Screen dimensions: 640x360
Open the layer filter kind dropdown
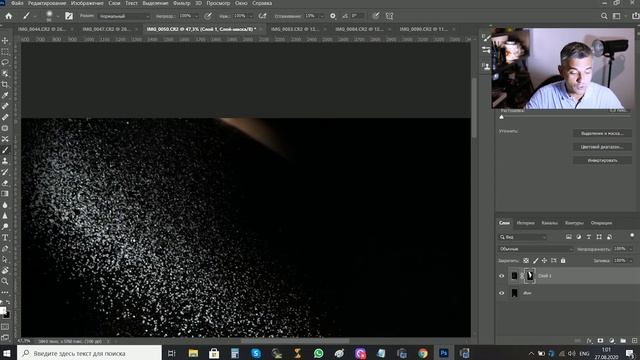(522, 237)
